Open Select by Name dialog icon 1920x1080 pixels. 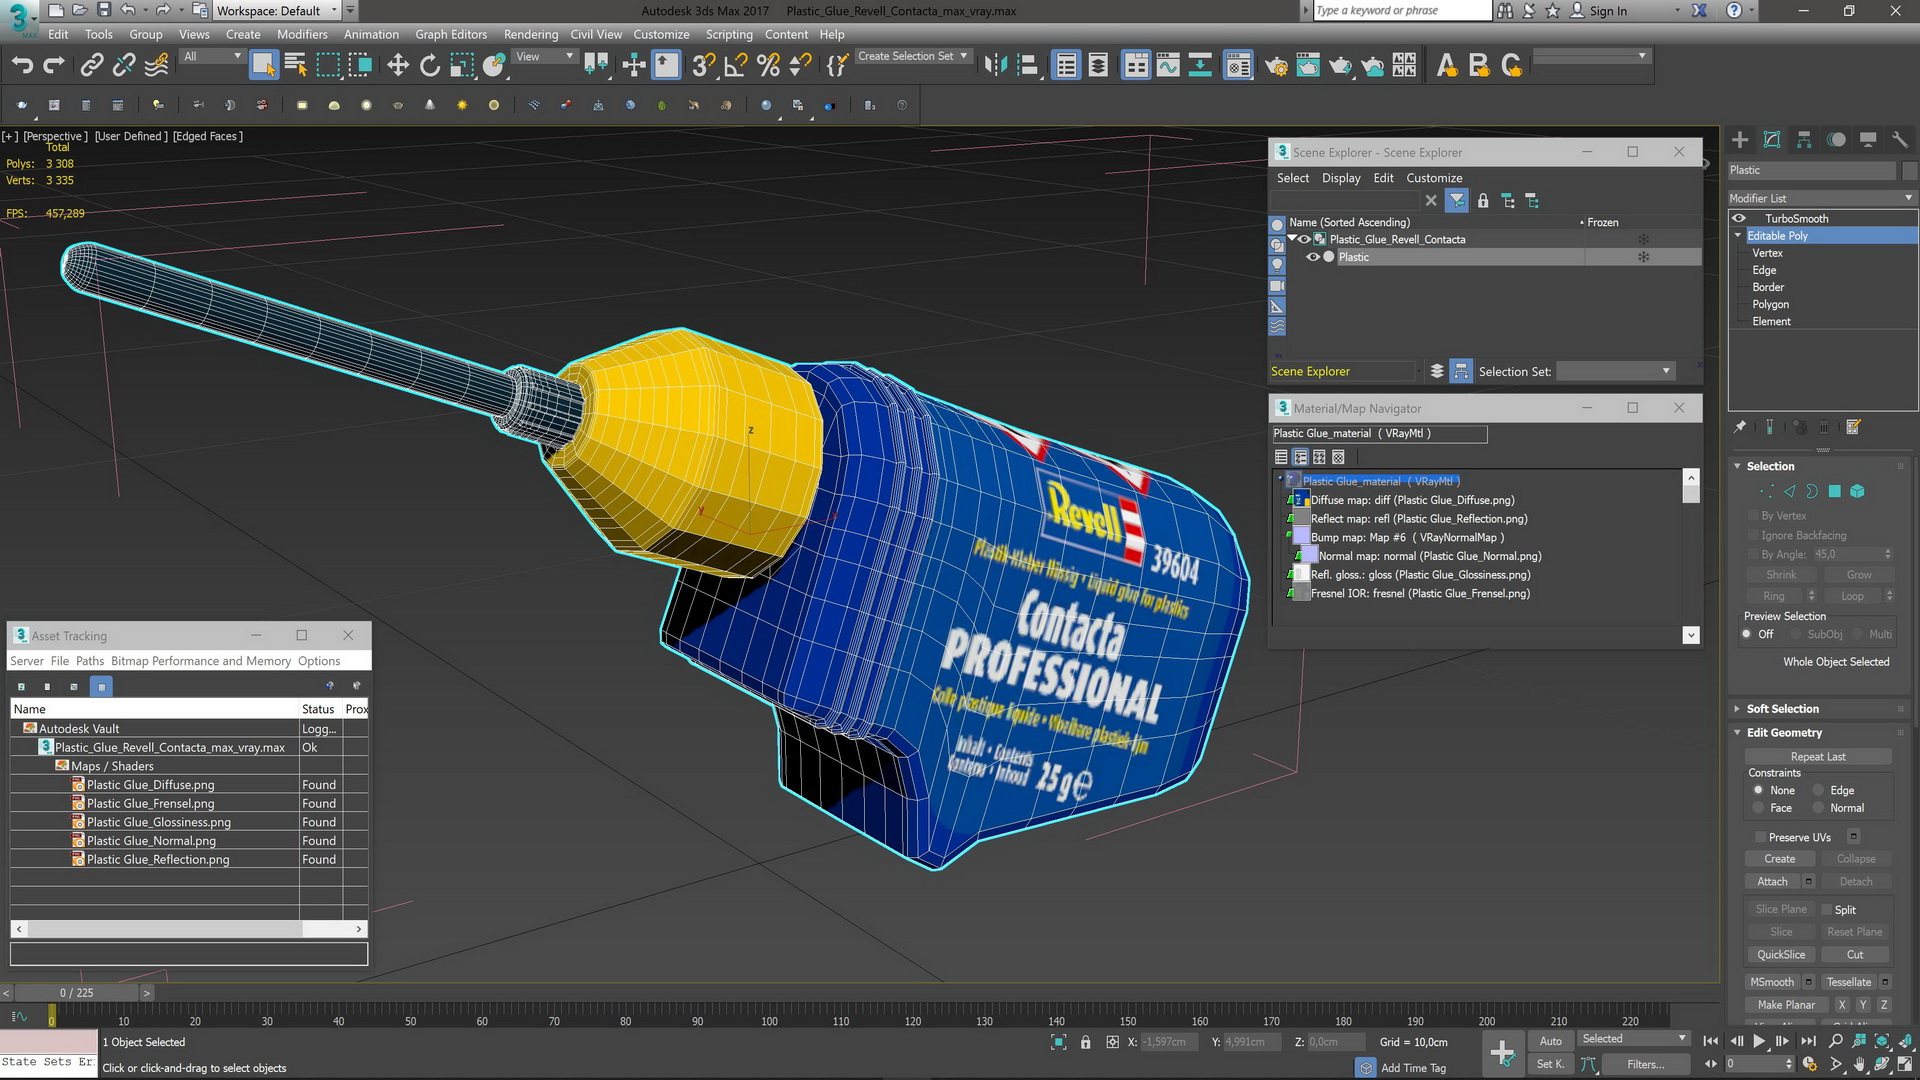point(295,66)
